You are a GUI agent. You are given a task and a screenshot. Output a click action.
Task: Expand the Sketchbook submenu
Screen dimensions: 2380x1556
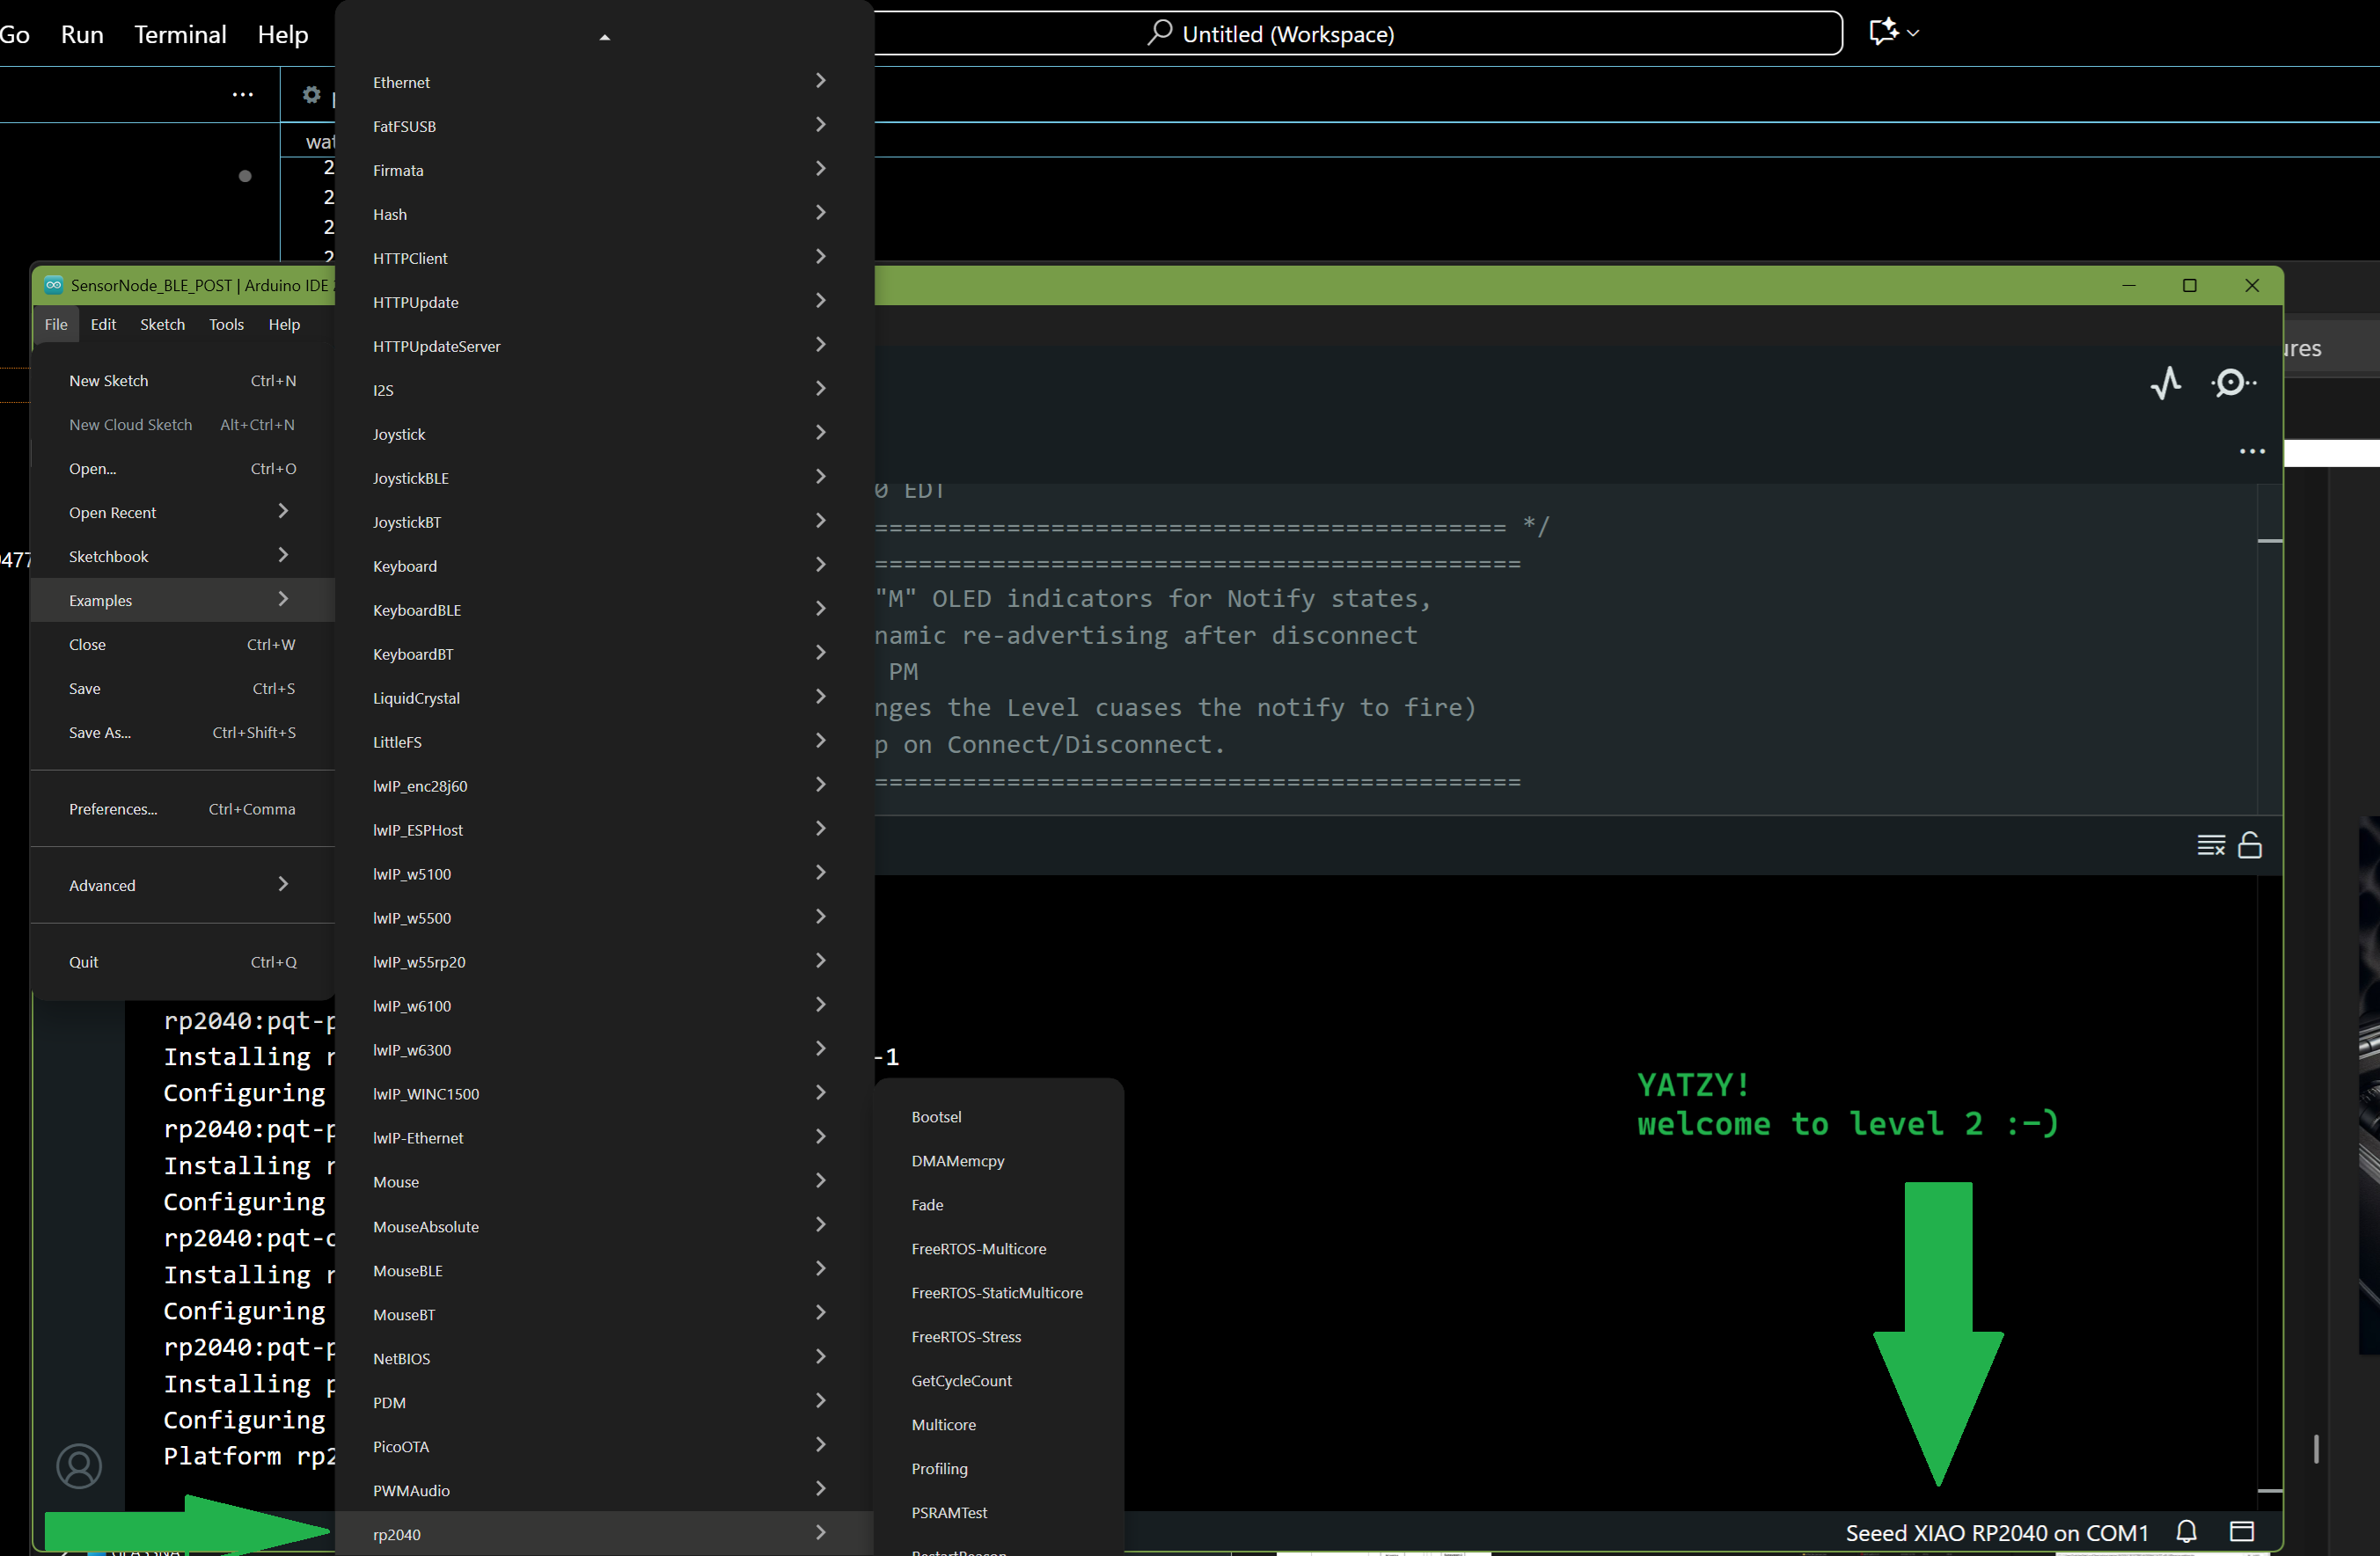pyautogui.click(x=180, y=556)
